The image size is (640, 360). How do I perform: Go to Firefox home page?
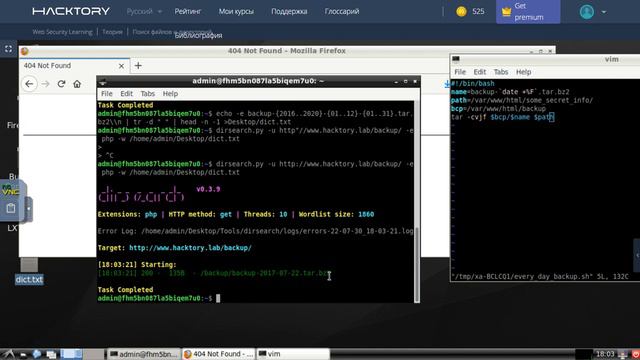point(77,84)
